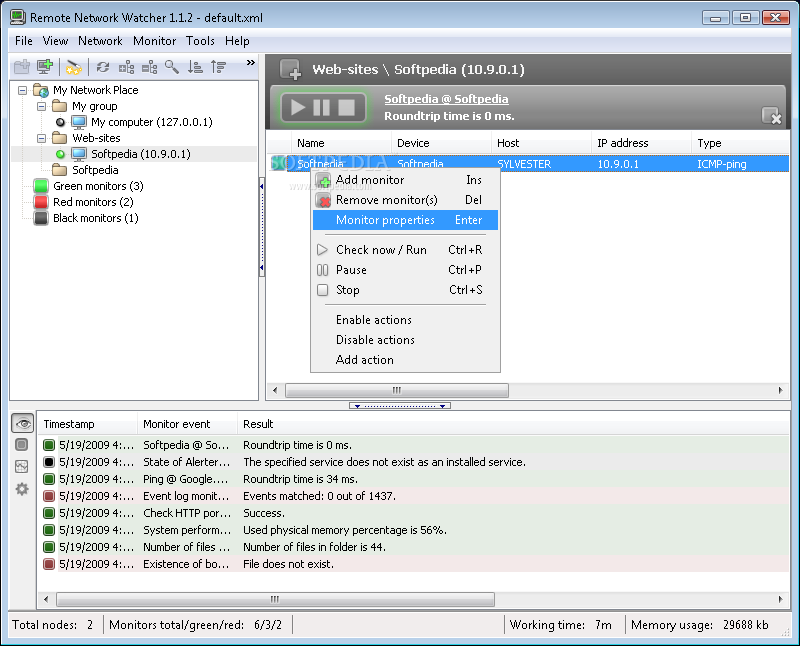Screen dimensions: 800x646
Task: Click the square icon in log sidebar
Action: (21, 445)
